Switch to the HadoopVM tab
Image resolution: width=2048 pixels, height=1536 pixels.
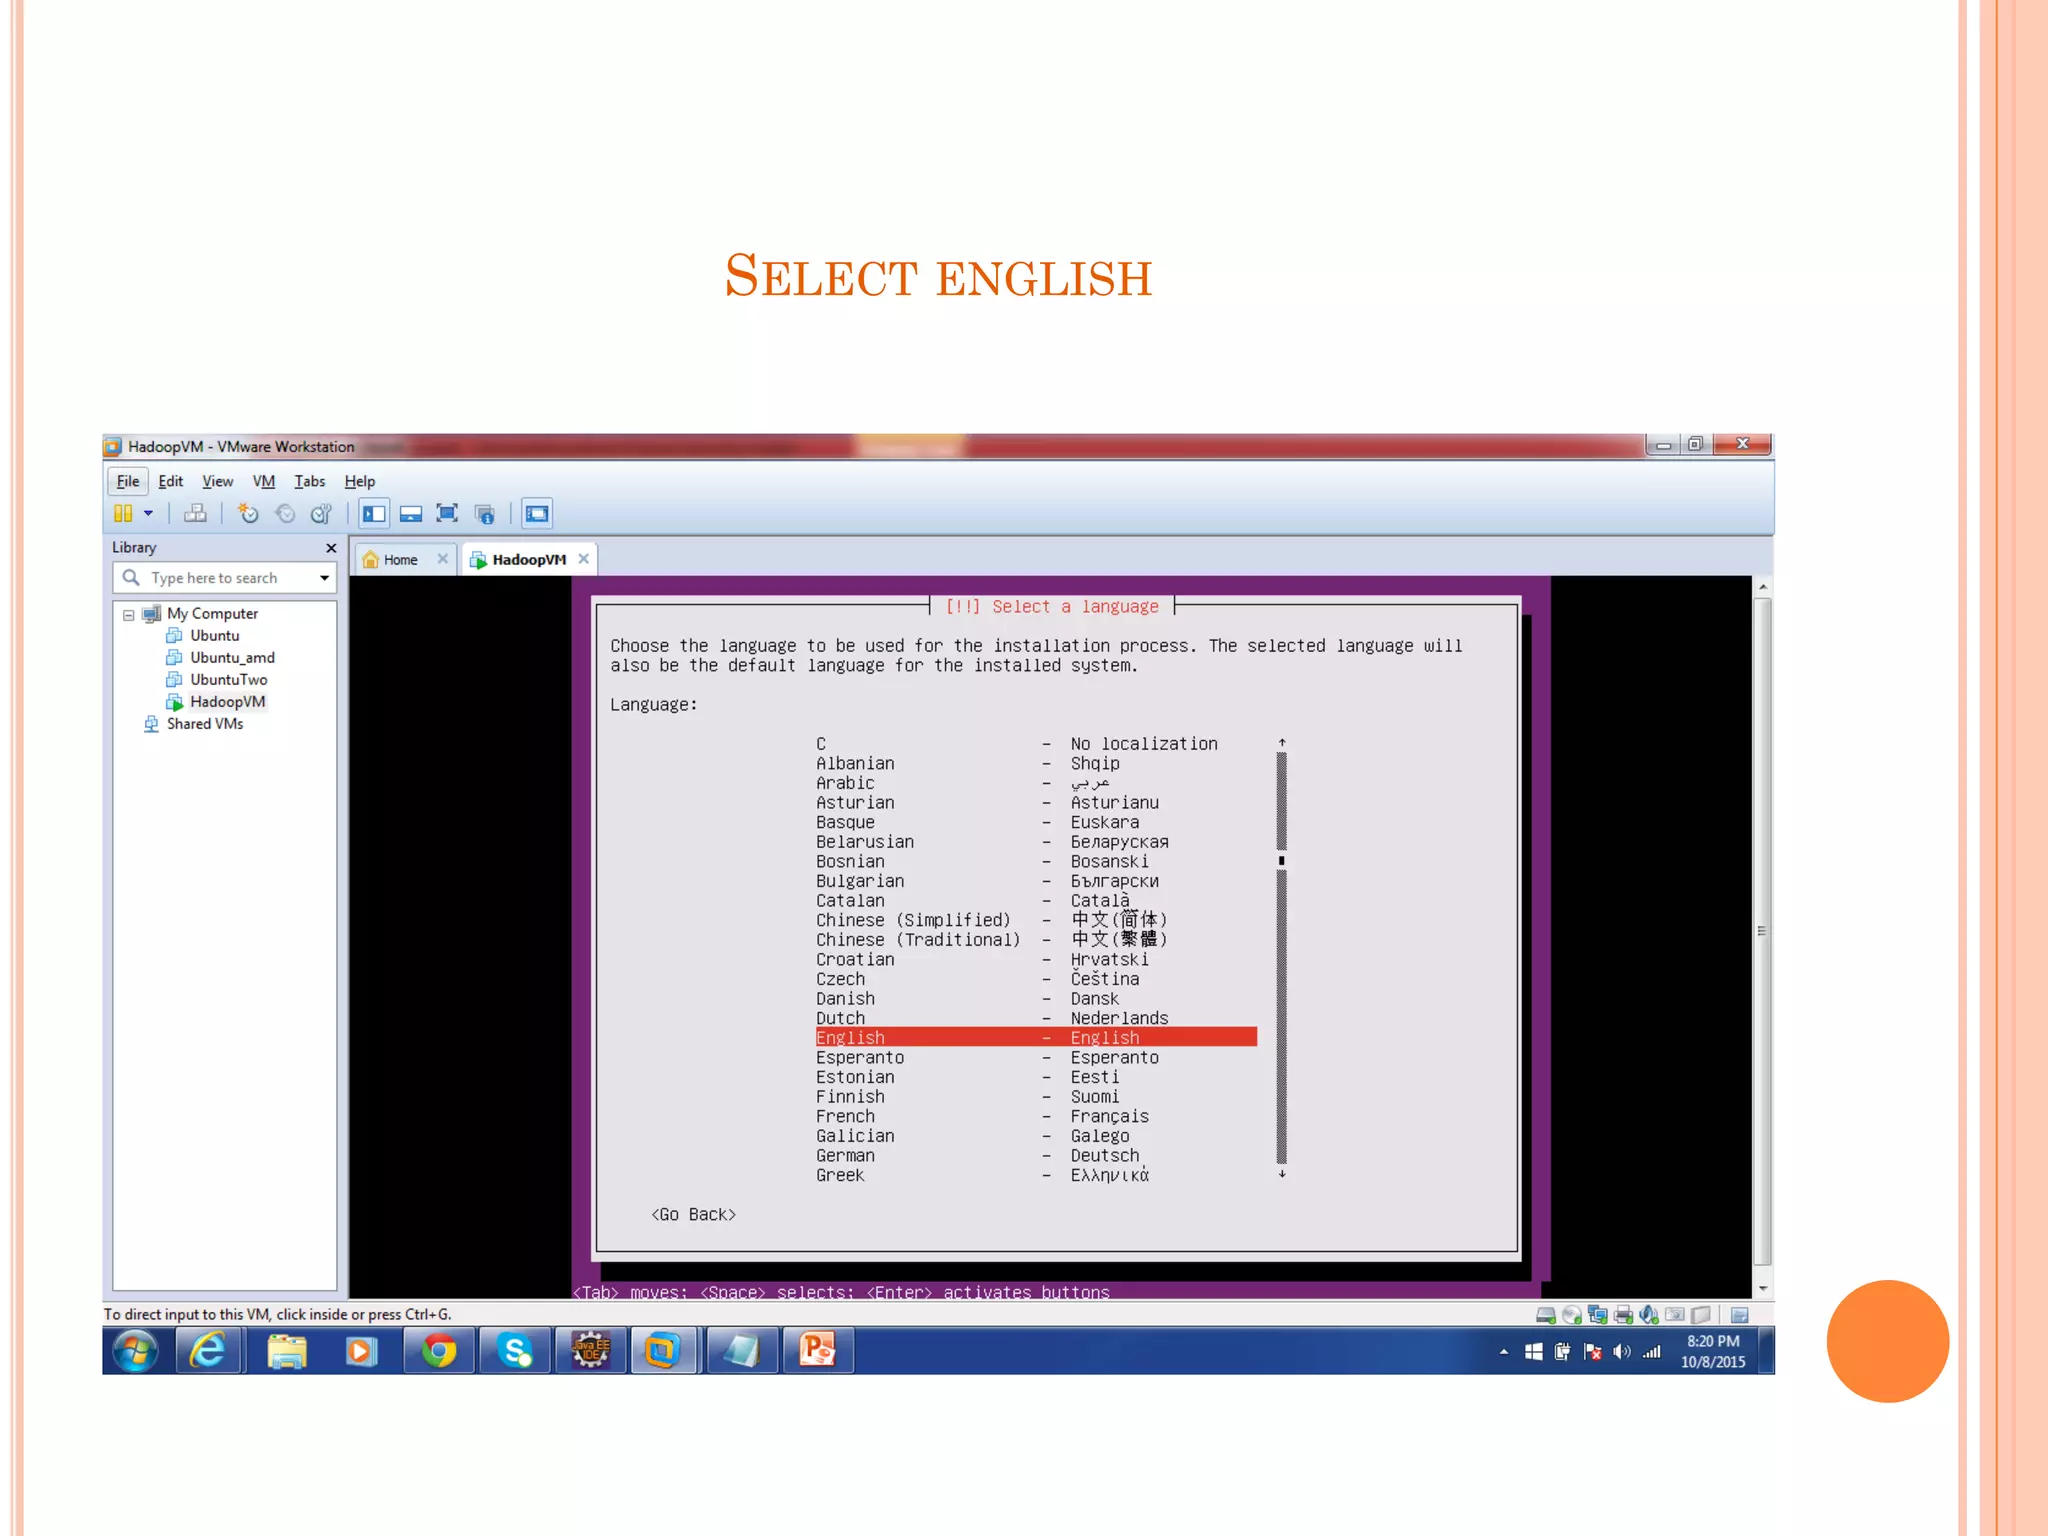pos(529,560)
